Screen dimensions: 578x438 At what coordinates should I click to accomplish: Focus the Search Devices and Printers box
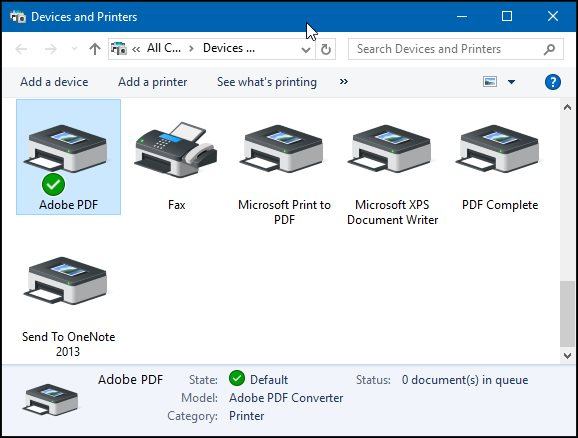(x=456, y=49)
